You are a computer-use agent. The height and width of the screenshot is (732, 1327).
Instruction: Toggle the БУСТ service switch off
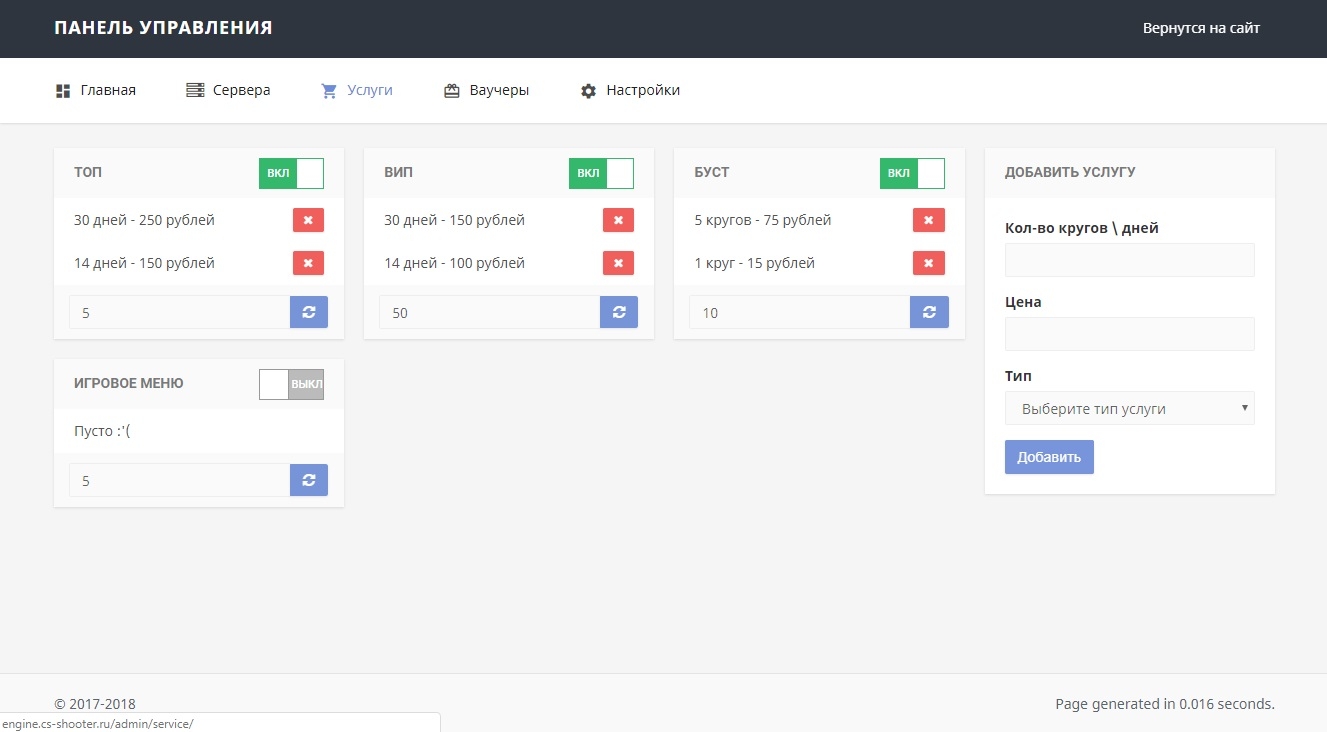tap(912, 173)
